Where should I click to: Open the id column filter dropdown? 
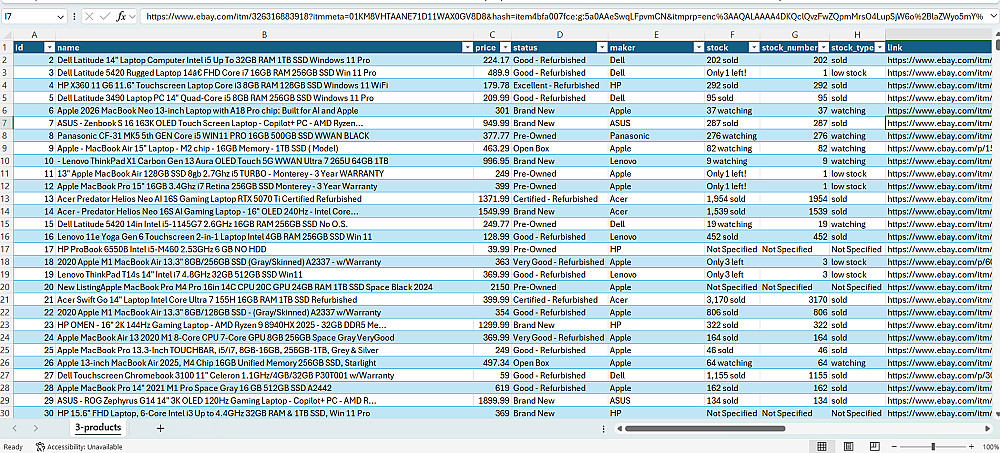[x=49, y=47]
